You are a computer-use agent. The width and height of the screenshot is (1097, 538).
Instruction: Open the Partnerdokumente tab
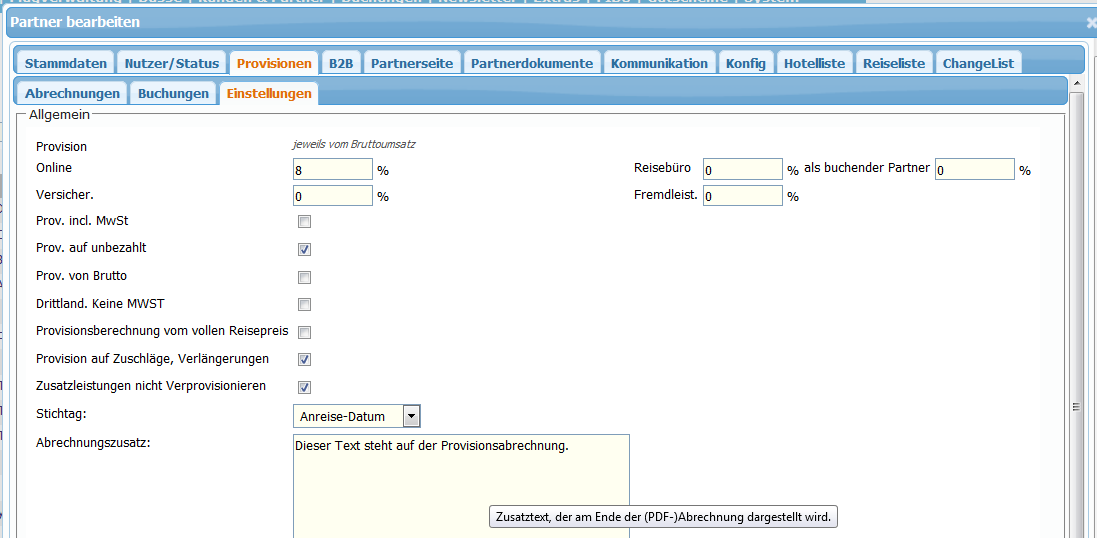point(531,63)
